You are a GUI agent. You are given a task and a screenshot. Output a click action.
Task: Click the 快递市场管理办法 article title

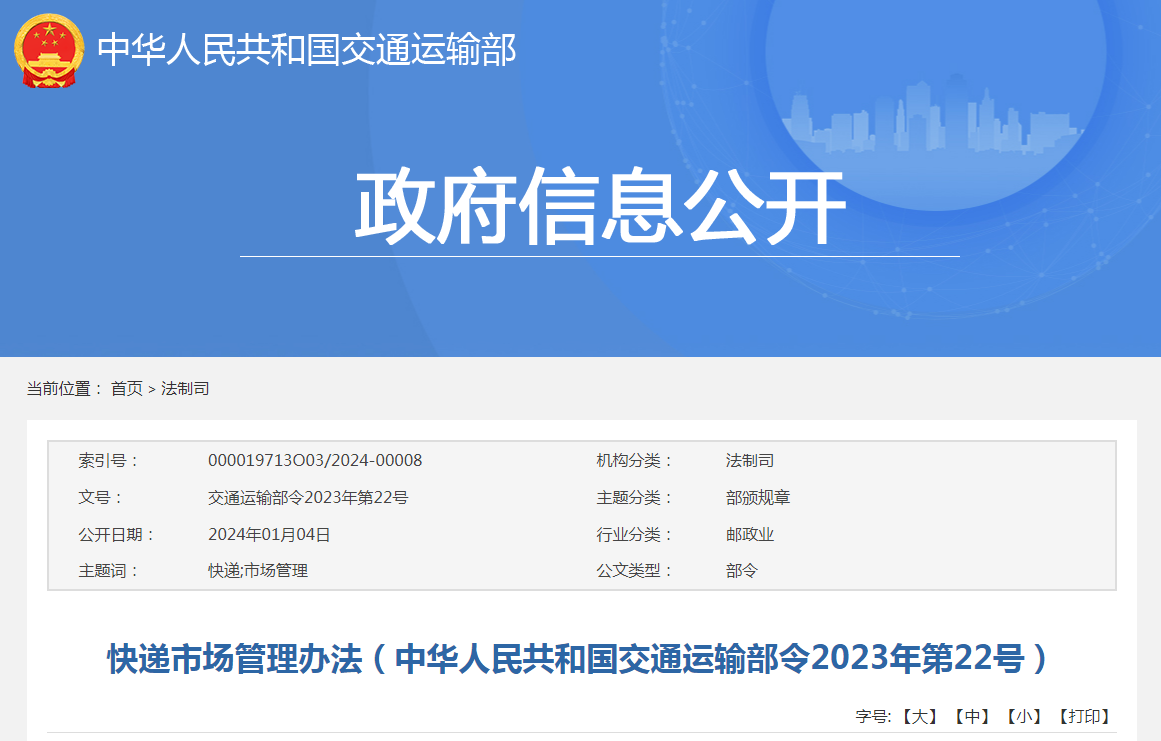(x=578, y=658)
